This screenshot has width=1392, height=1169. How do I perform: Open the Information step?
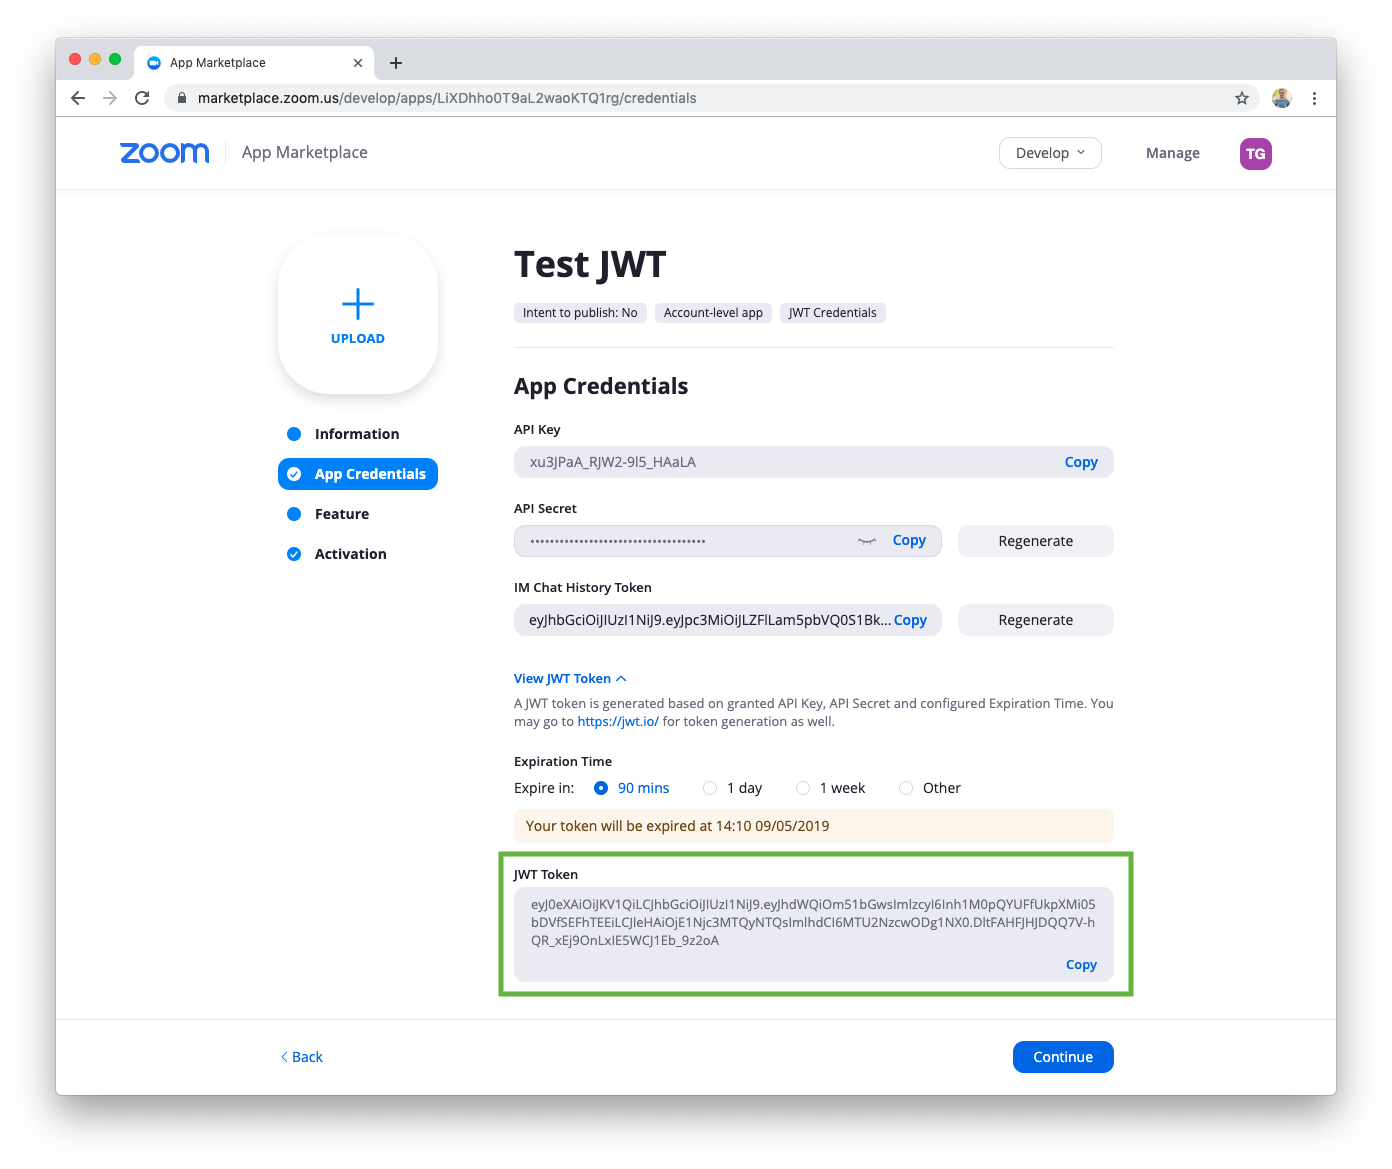(x=357, y=434)
